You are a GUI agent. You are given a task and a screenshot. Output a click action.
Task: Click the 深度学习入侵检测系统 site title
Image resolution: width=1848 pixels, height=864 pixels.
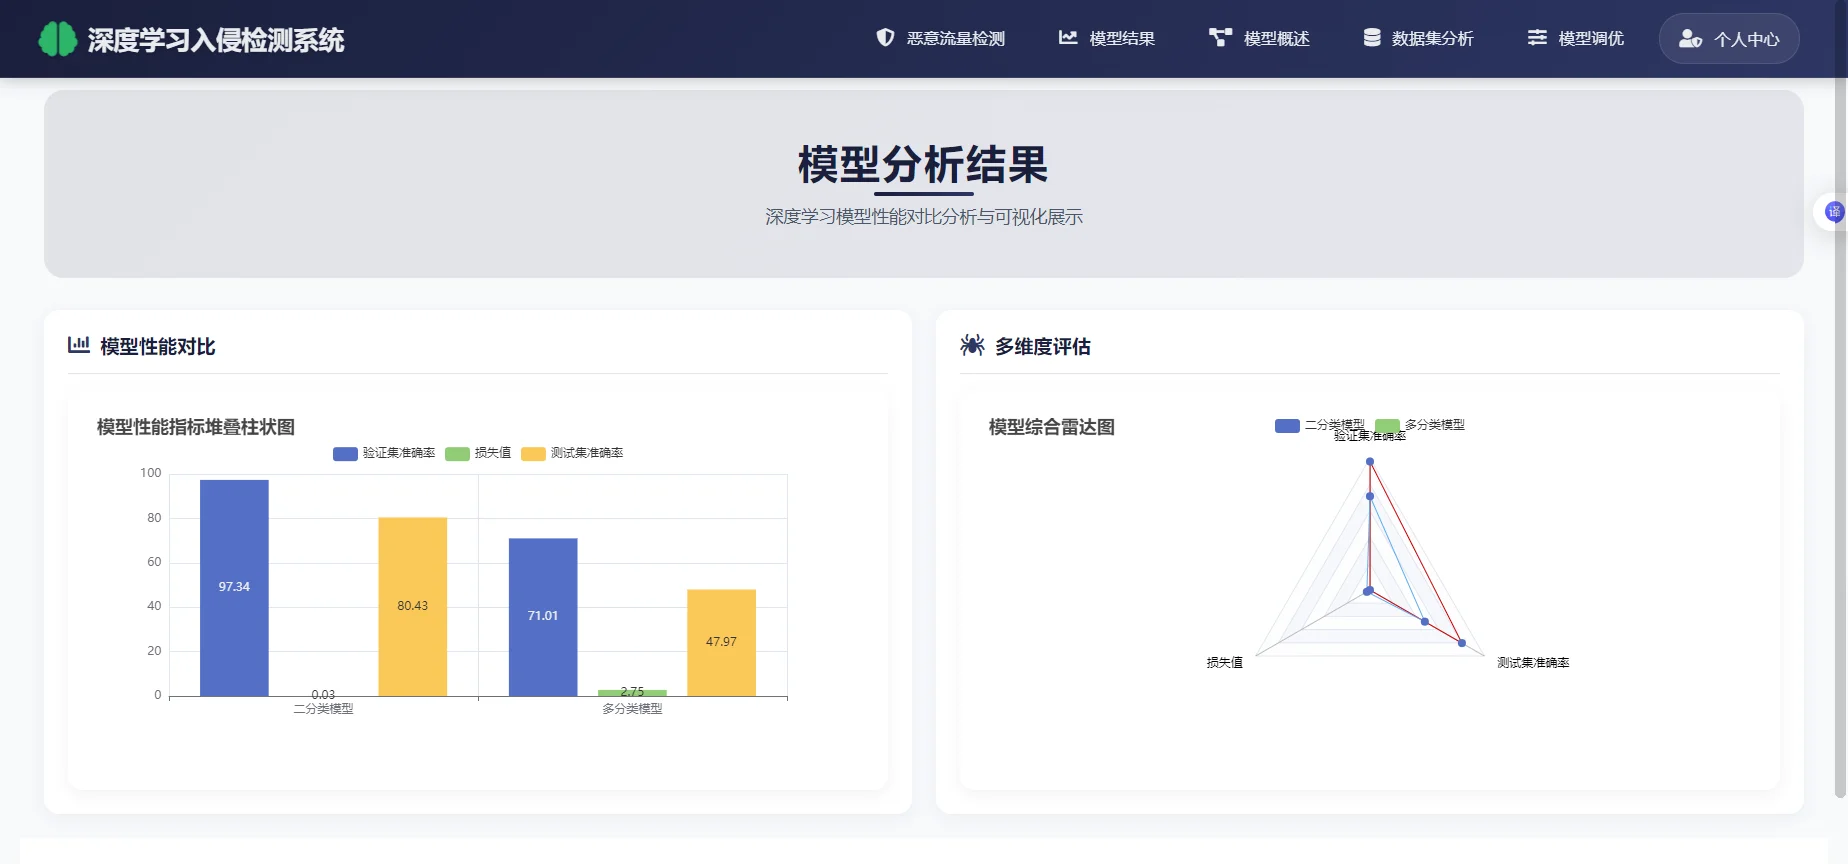216,40
